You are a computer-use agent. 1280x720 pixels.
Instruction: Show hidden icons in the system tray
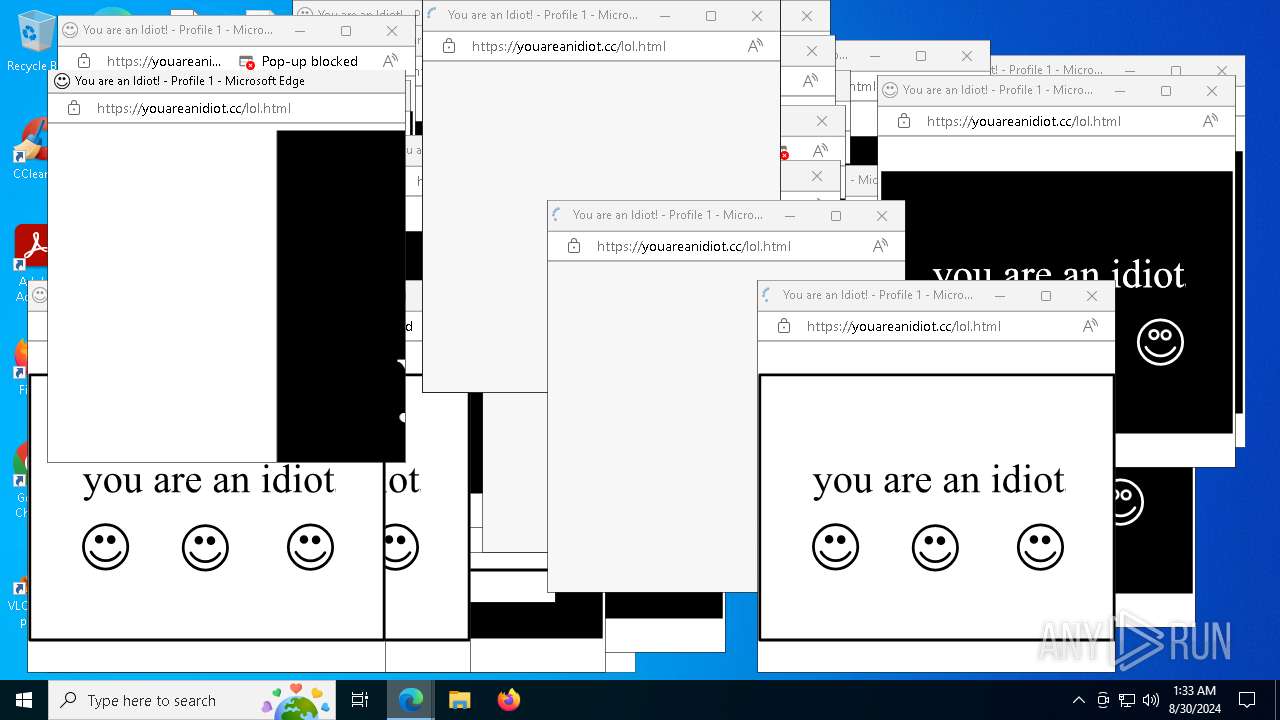[x=1078, y=700]
